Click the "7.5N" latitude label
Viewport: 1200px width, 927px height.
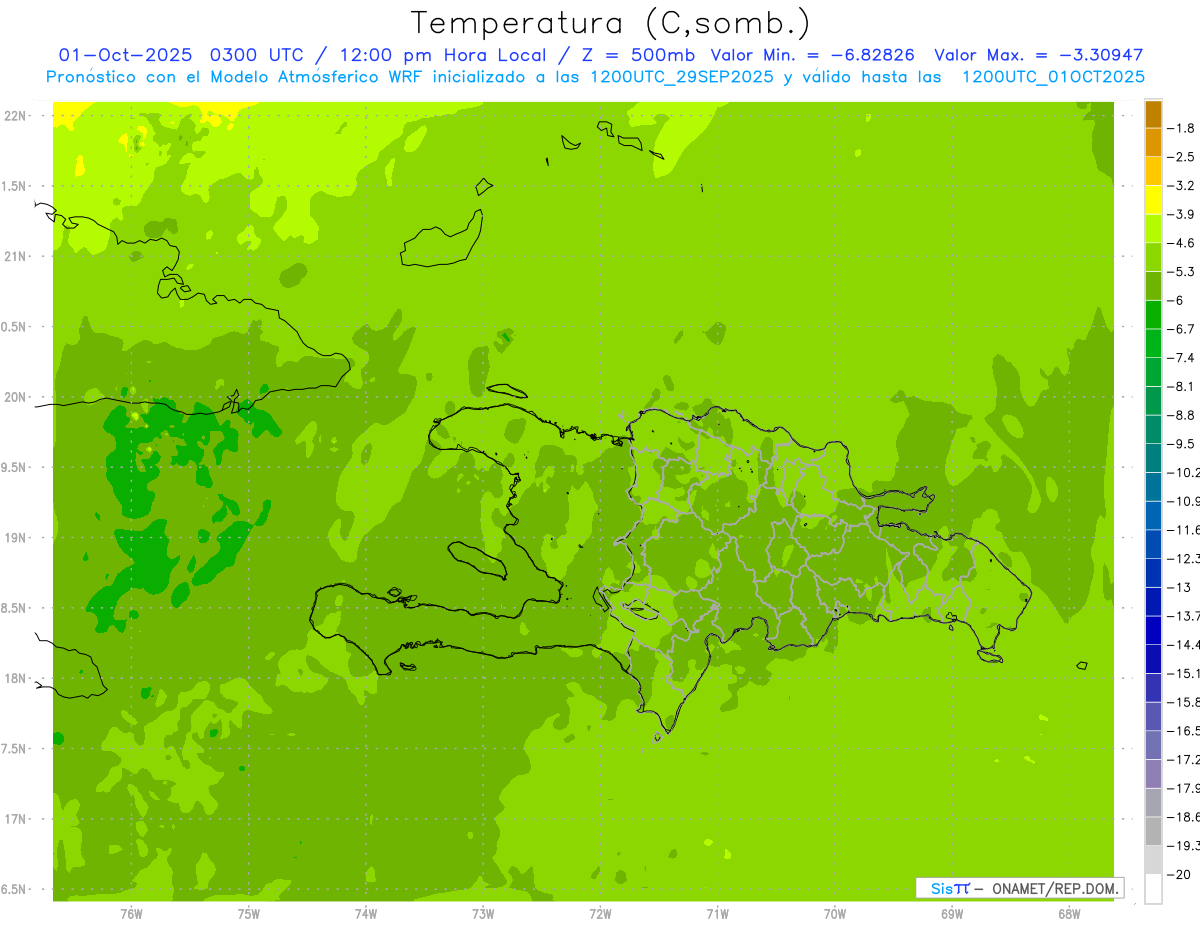coord(15,749)
